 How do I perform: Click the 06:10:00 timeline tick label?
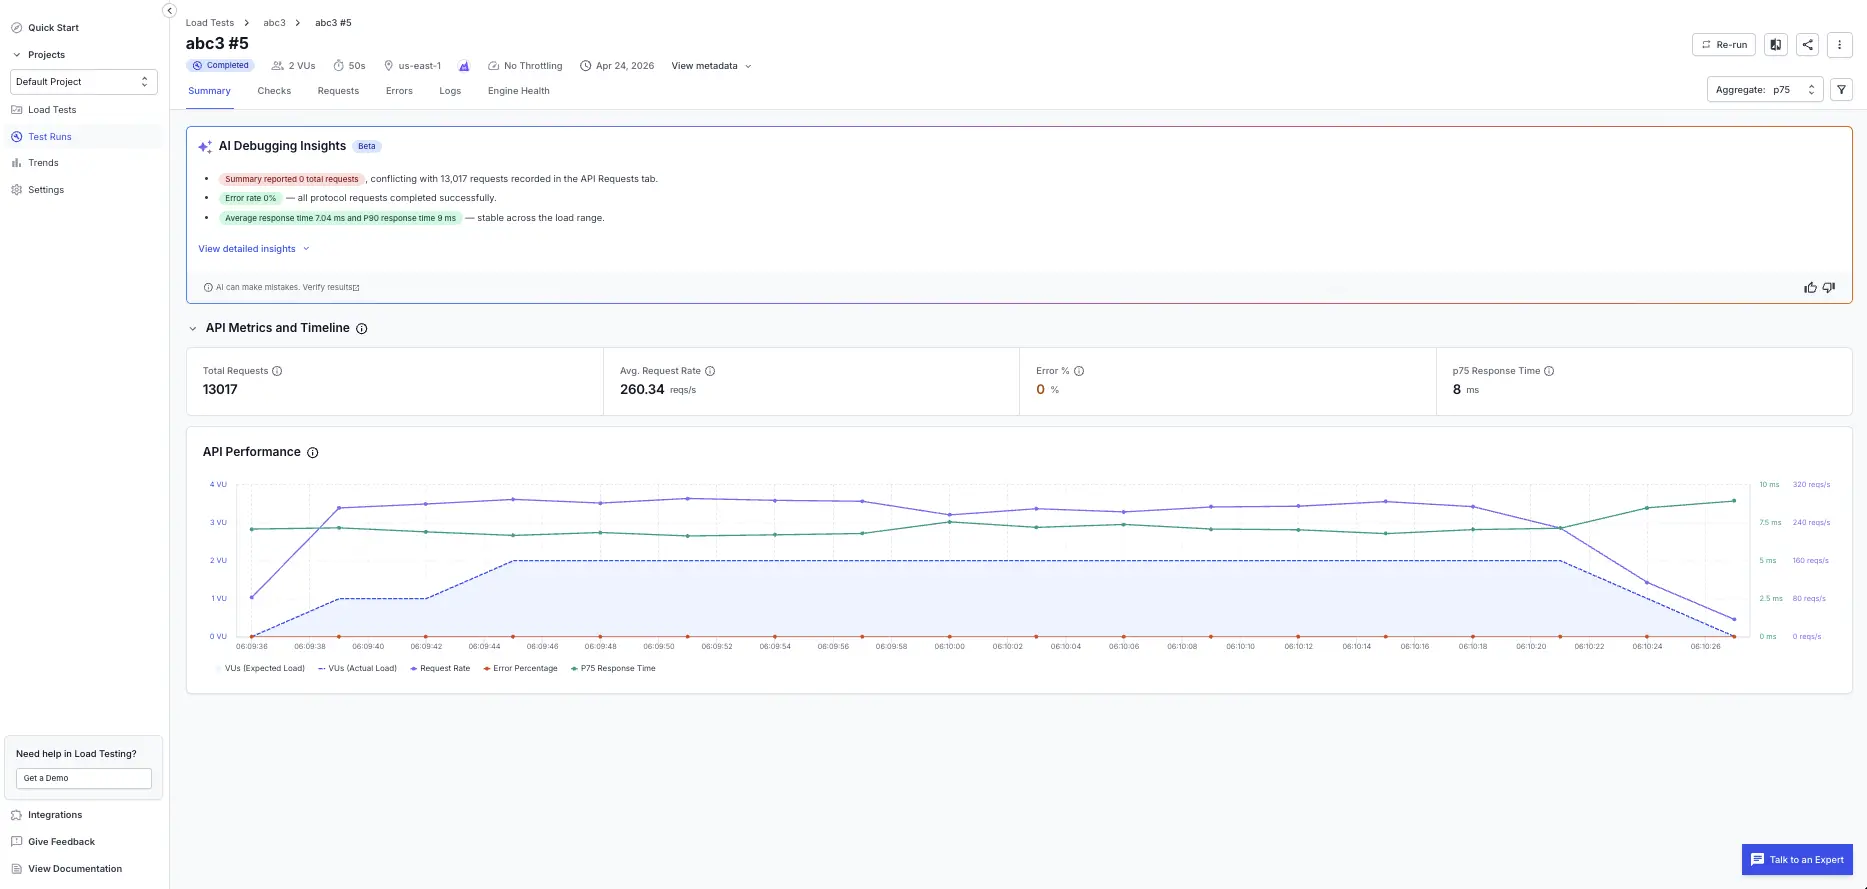[x=949, y=647]
